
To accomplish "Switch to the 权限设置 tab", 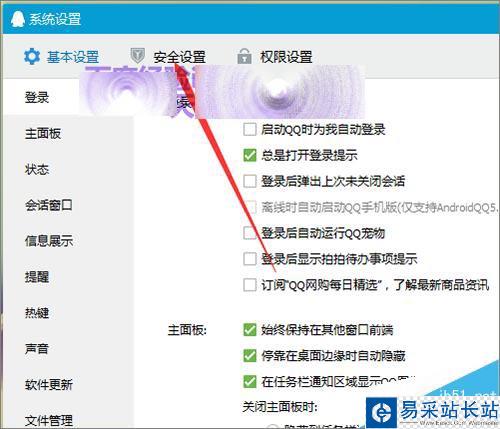I will (286, 57).
